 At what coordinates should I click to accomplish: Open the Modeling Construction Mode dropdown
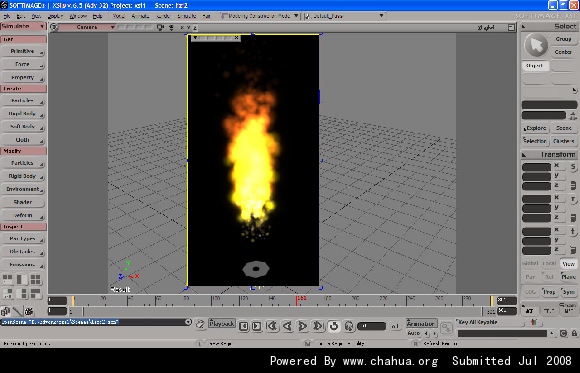(260, 16)
